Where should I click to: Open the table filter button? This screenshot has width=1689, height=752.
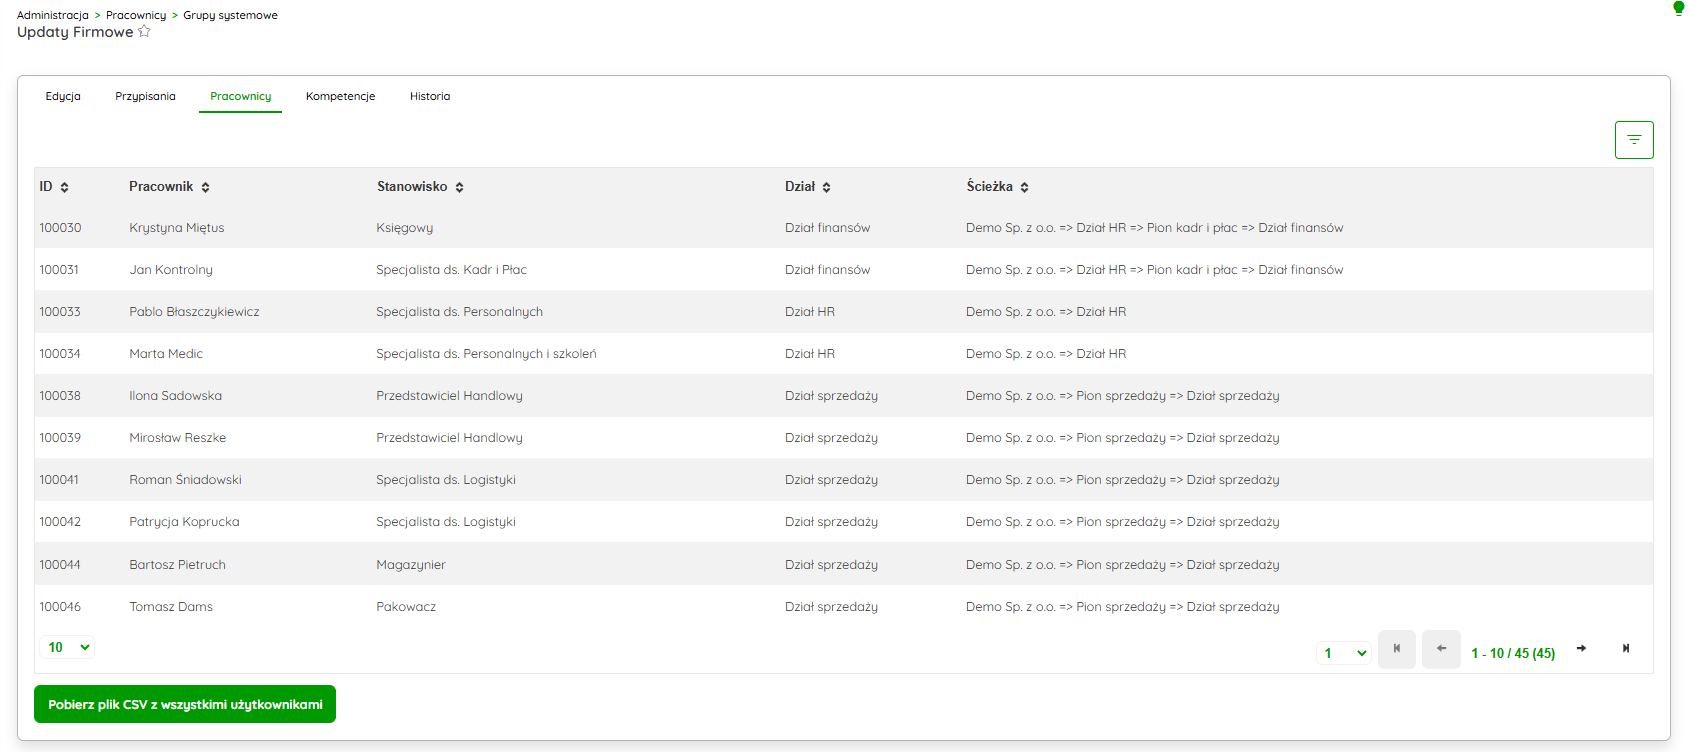1634,140
